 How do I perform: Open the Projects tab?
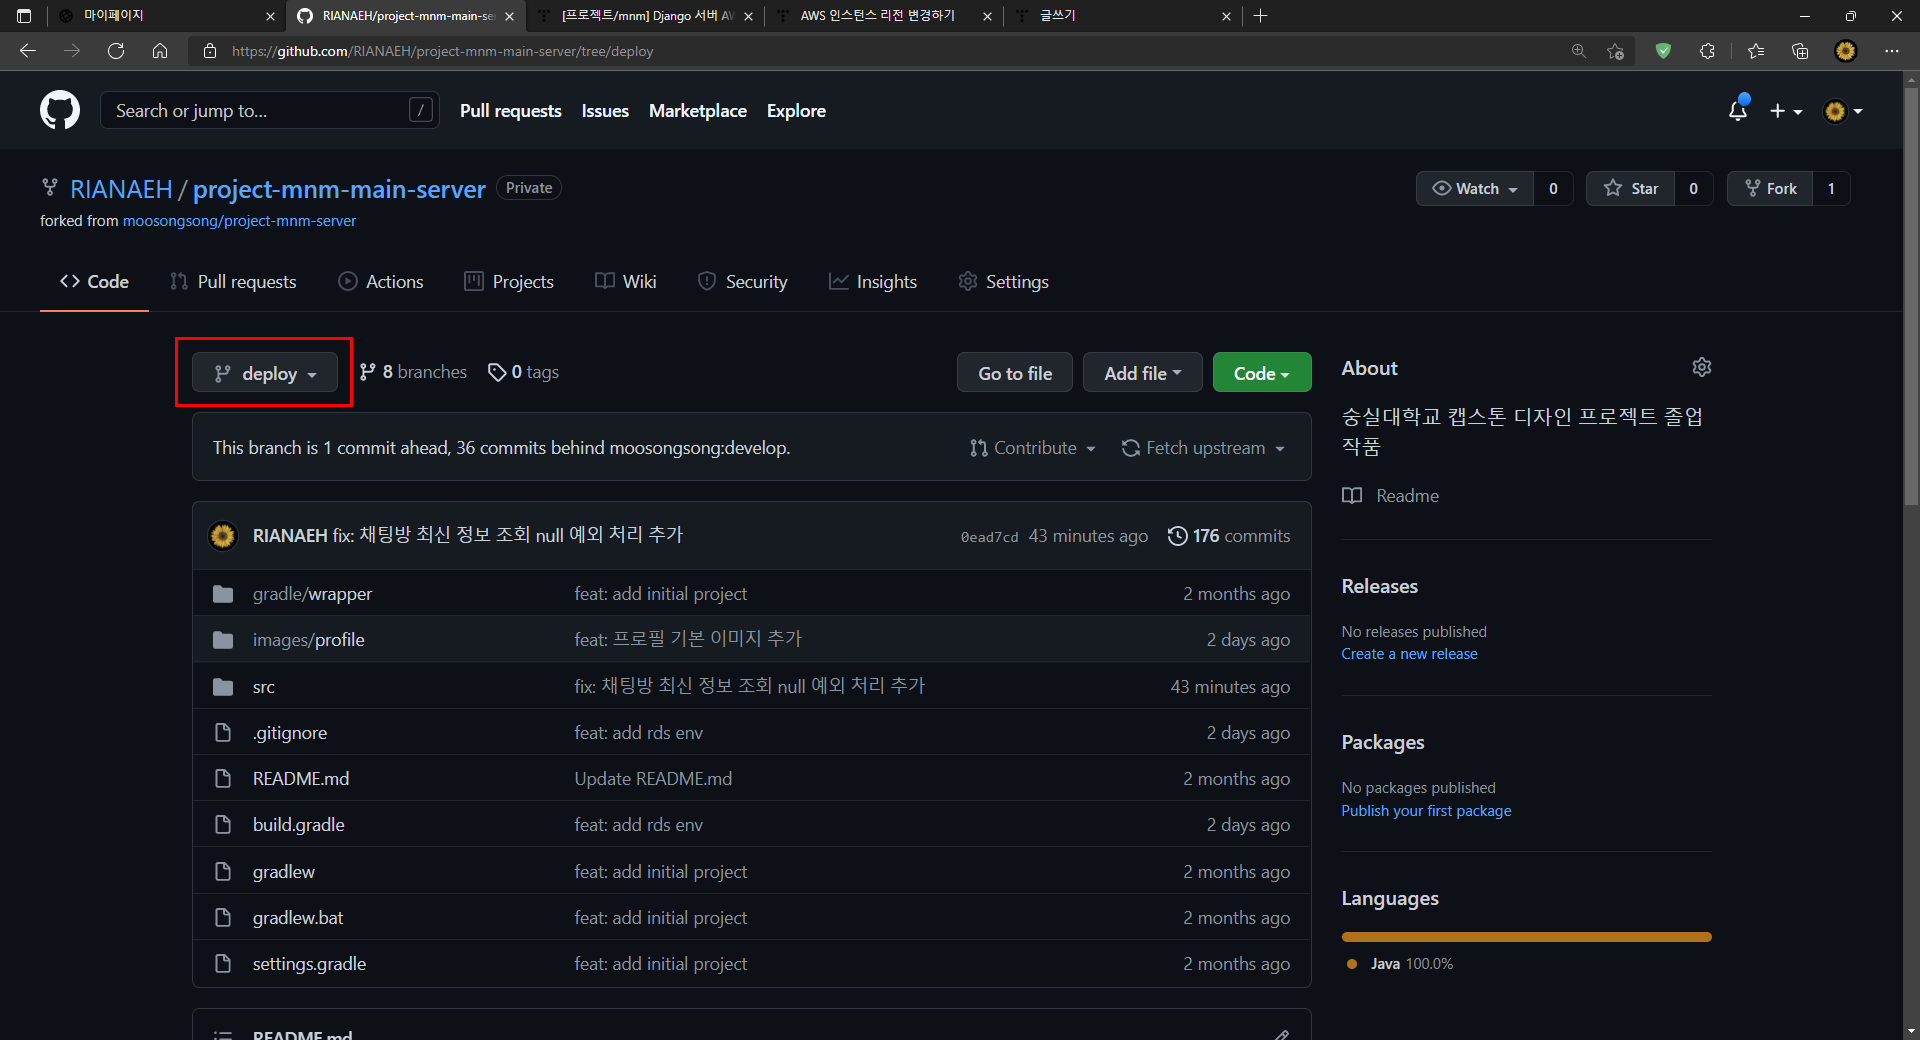509,282
